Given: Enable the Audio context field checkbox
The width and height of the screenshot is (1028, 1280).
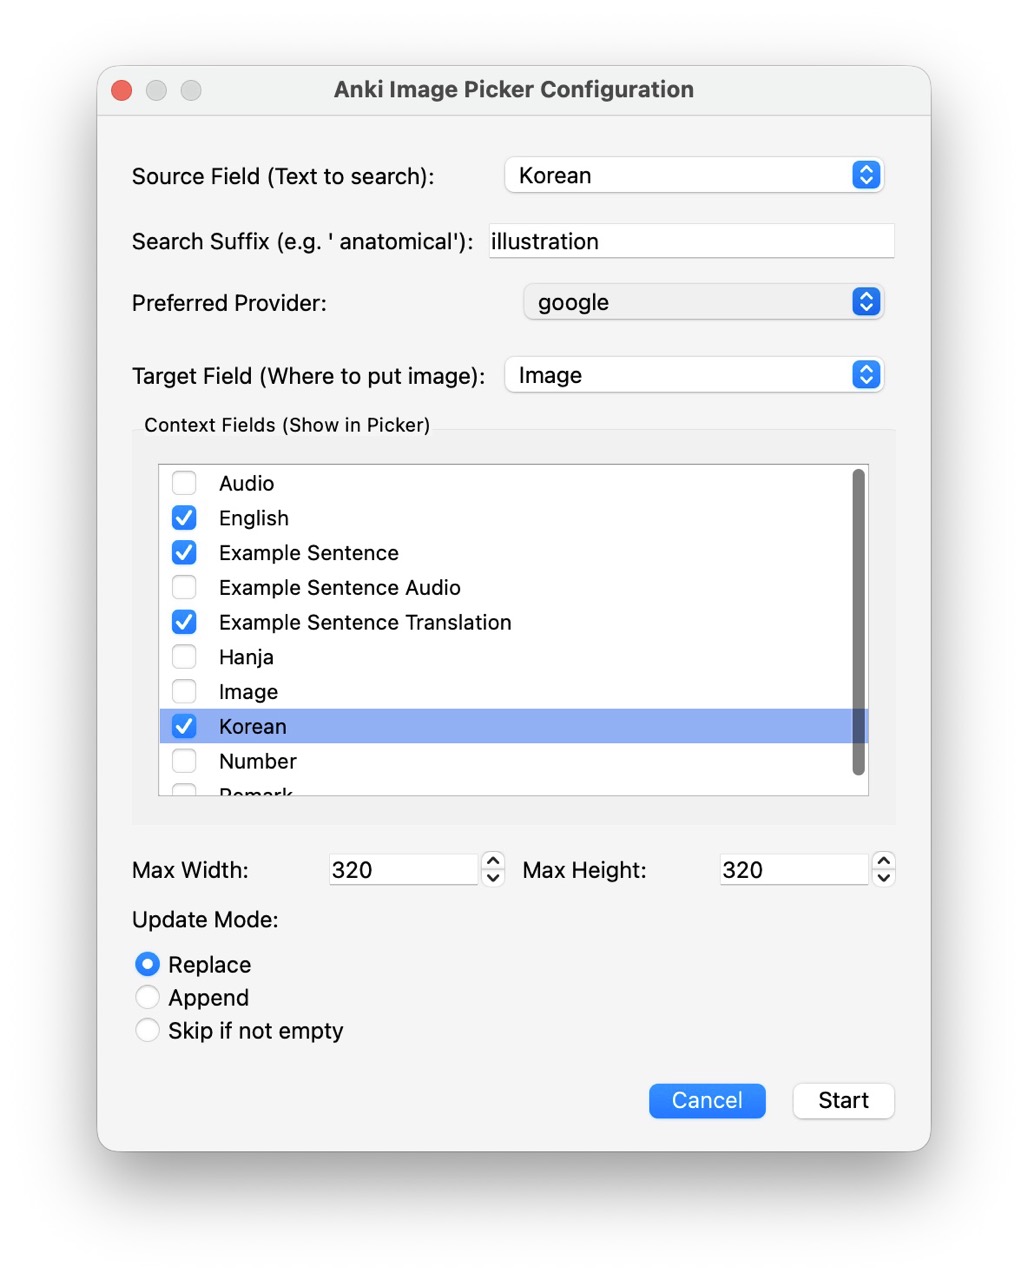Looking at the screenshot, I should click(184, 483).
